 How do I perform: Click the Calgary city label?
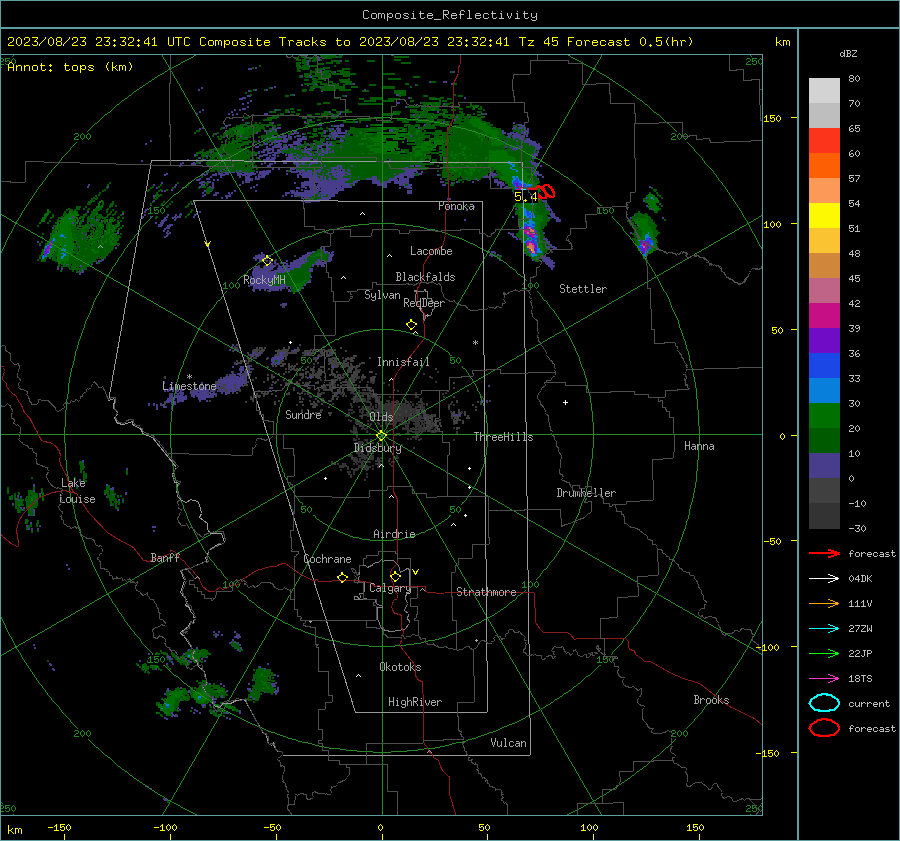pyautogui.click(x=390, y=588)
